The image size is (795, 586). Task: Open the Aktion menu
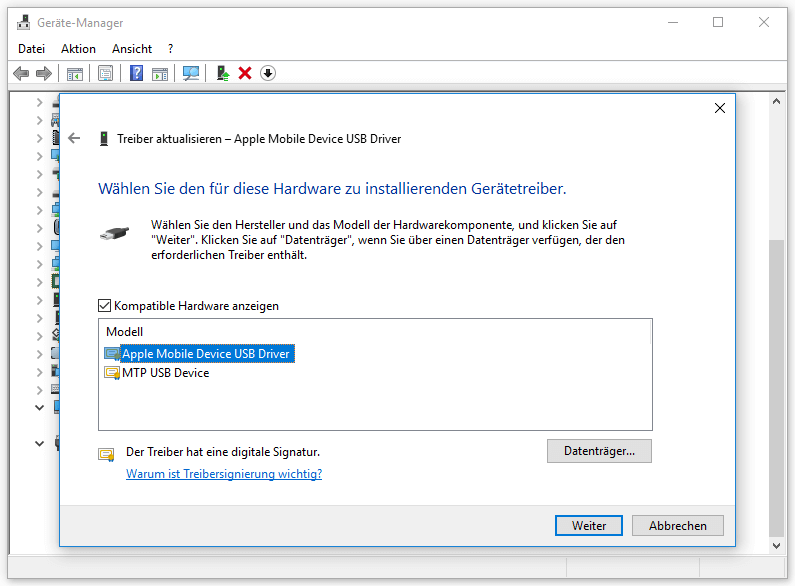pos(78,49)
